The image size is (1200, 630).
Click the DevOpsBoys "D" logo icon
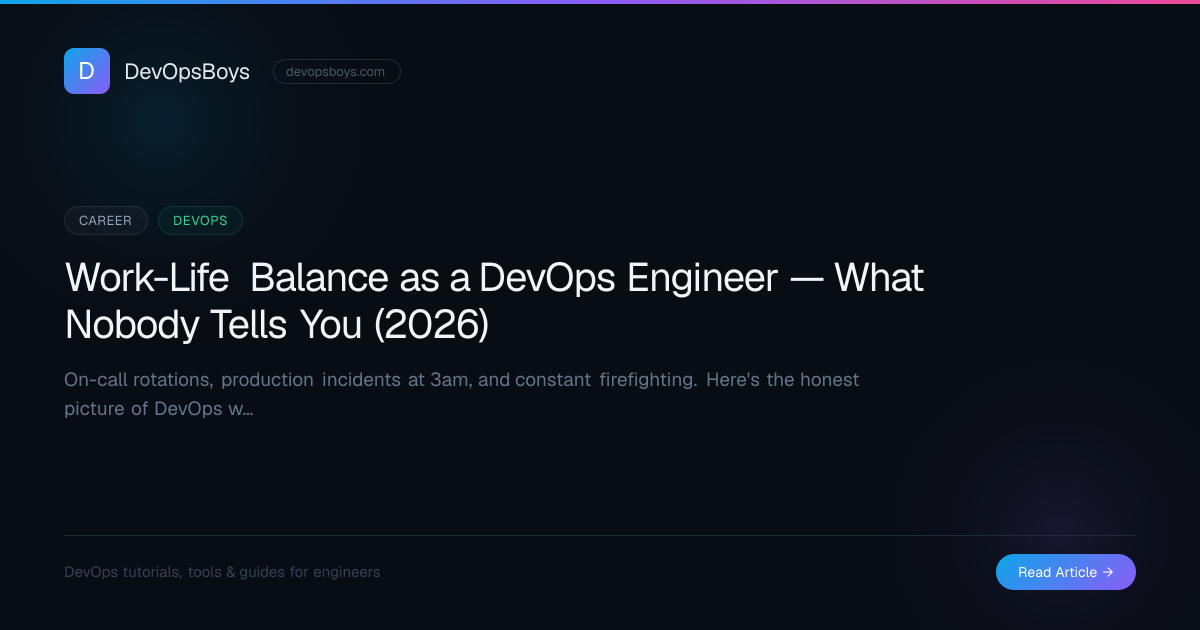(x=87, y=71)
